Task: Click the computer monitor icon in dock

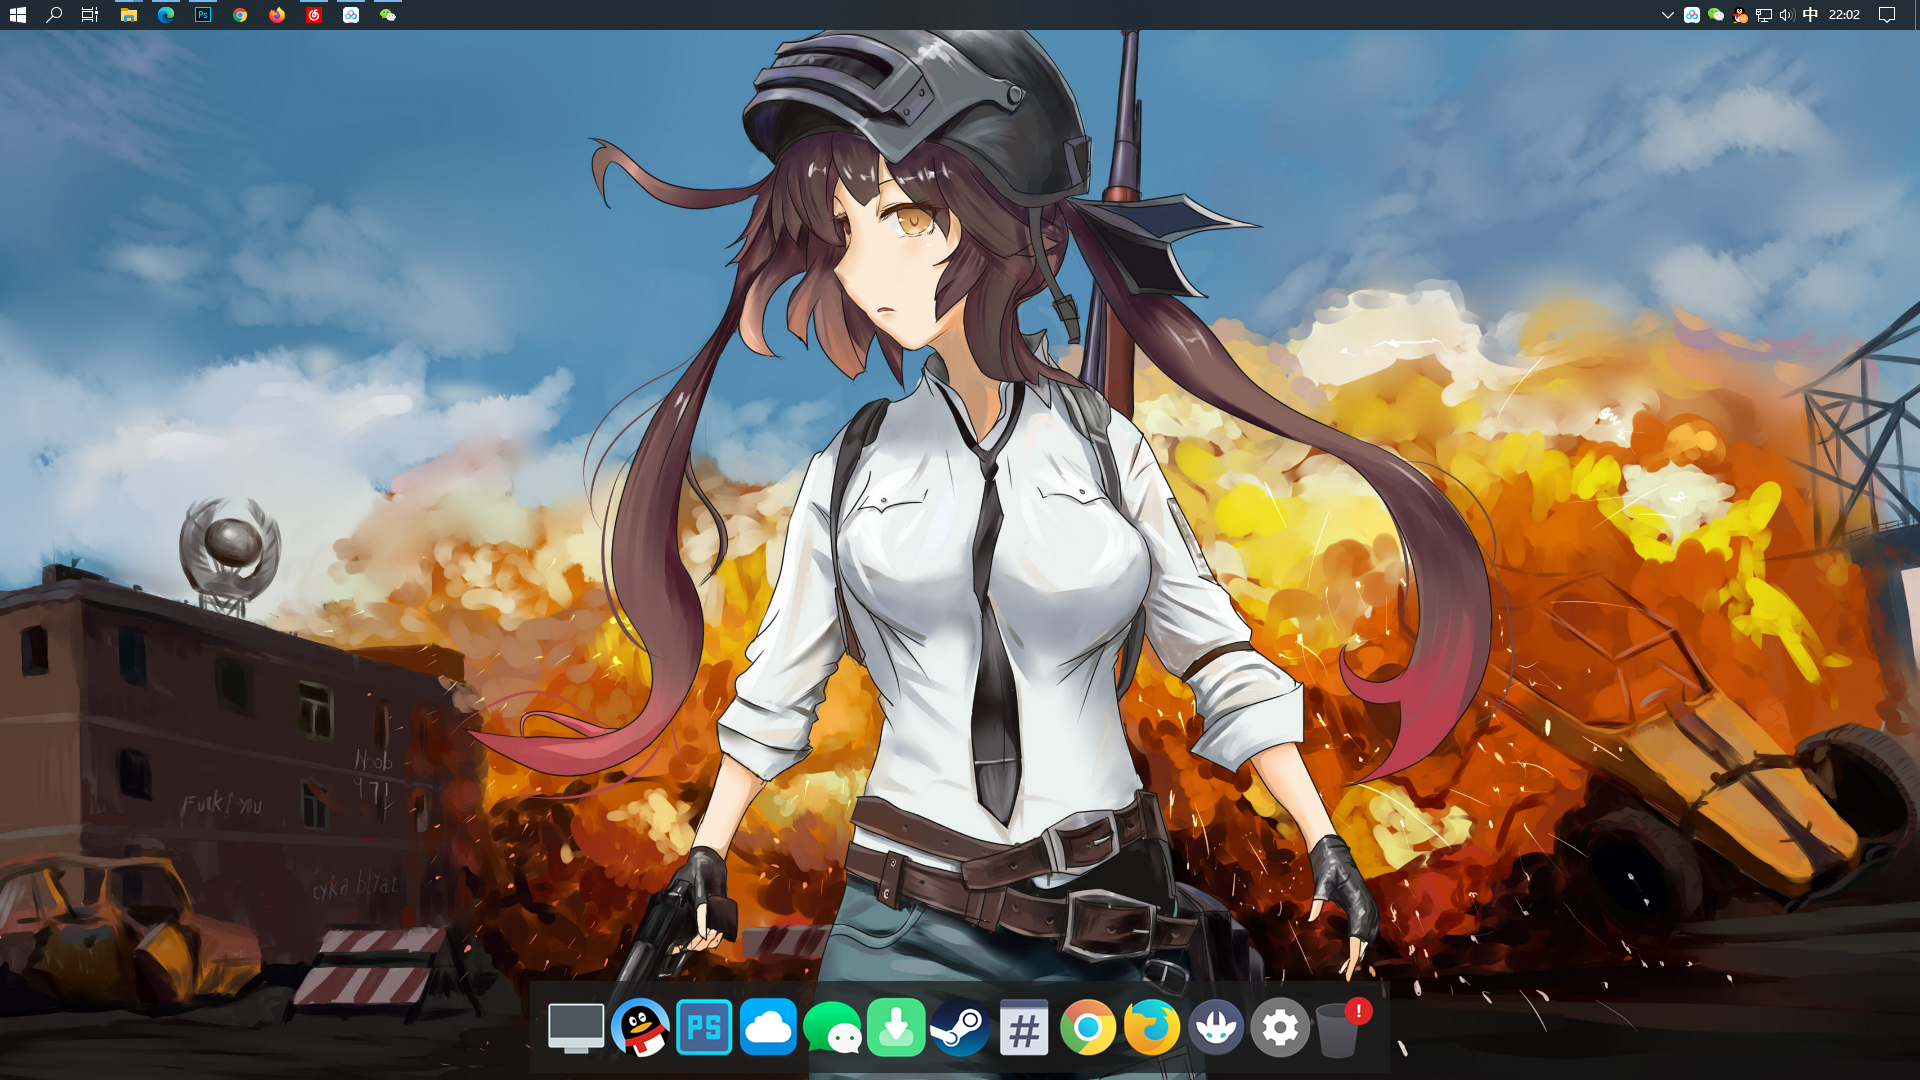Action: (x=576, y=1027)
